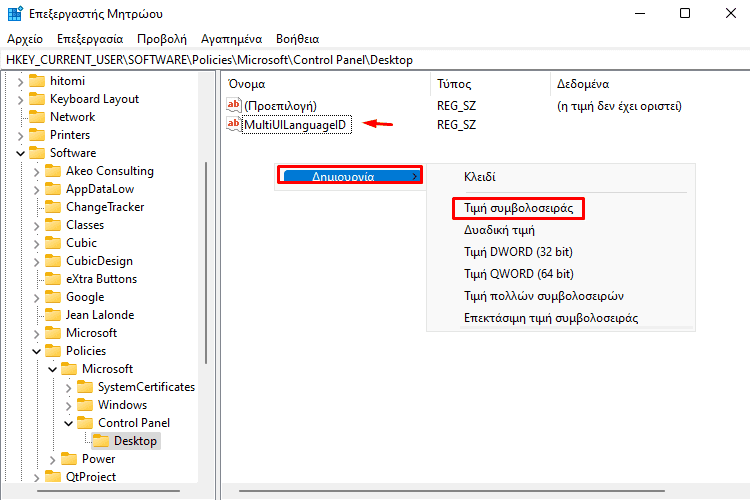Image resolution: width=750 pixels, height=500 pixels.
Task: Click the Keyboard Layout folder icon
Action: pos(37,99)
